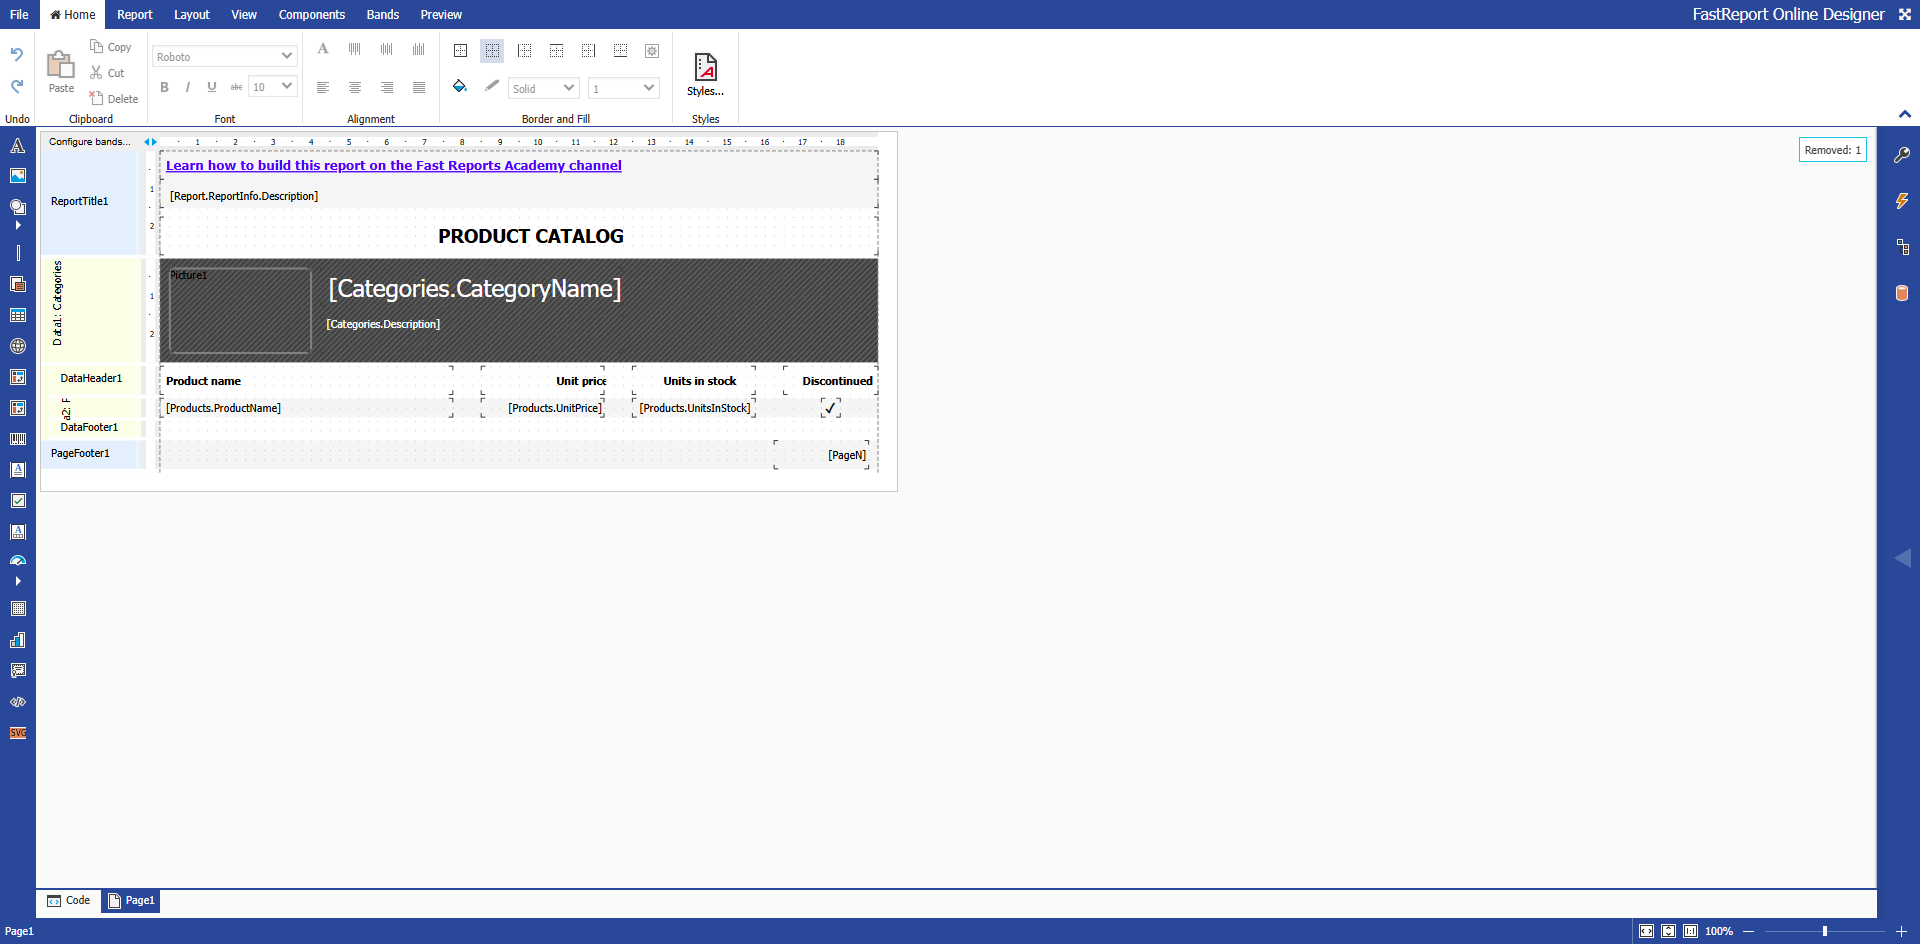
Task: Switch to the Code tab
Action: (x=69, y=901)
